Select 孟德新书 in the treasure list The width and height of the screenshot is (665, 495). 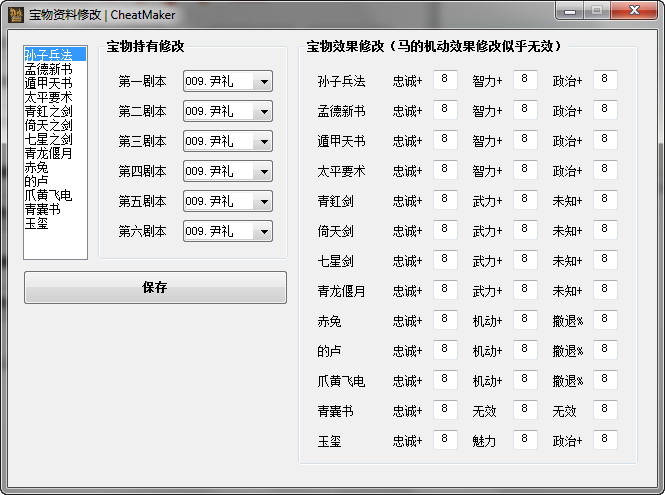coord(49,69)
